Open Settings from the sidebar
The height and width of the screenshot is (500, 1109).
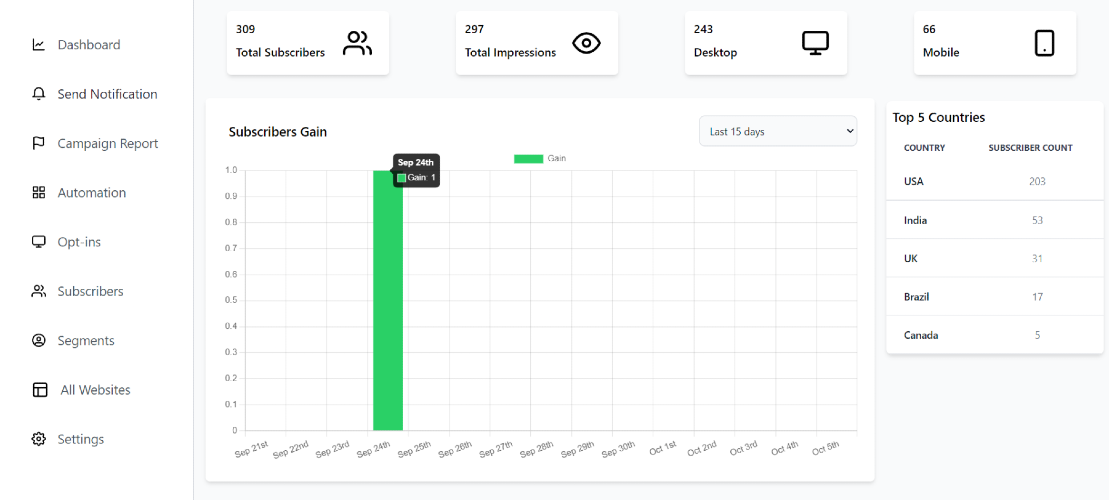pyautogui.click(x=81, y=439)
